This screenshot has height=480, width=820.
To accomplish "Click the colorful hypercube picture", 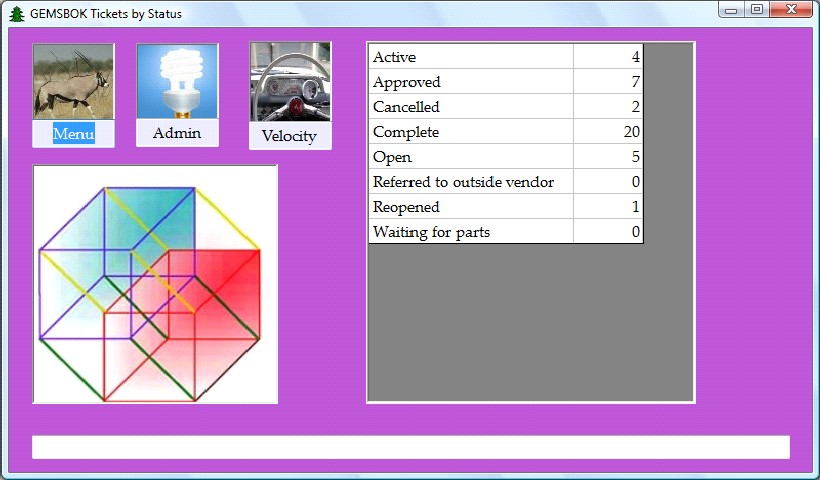I will [x=155, y=284].
